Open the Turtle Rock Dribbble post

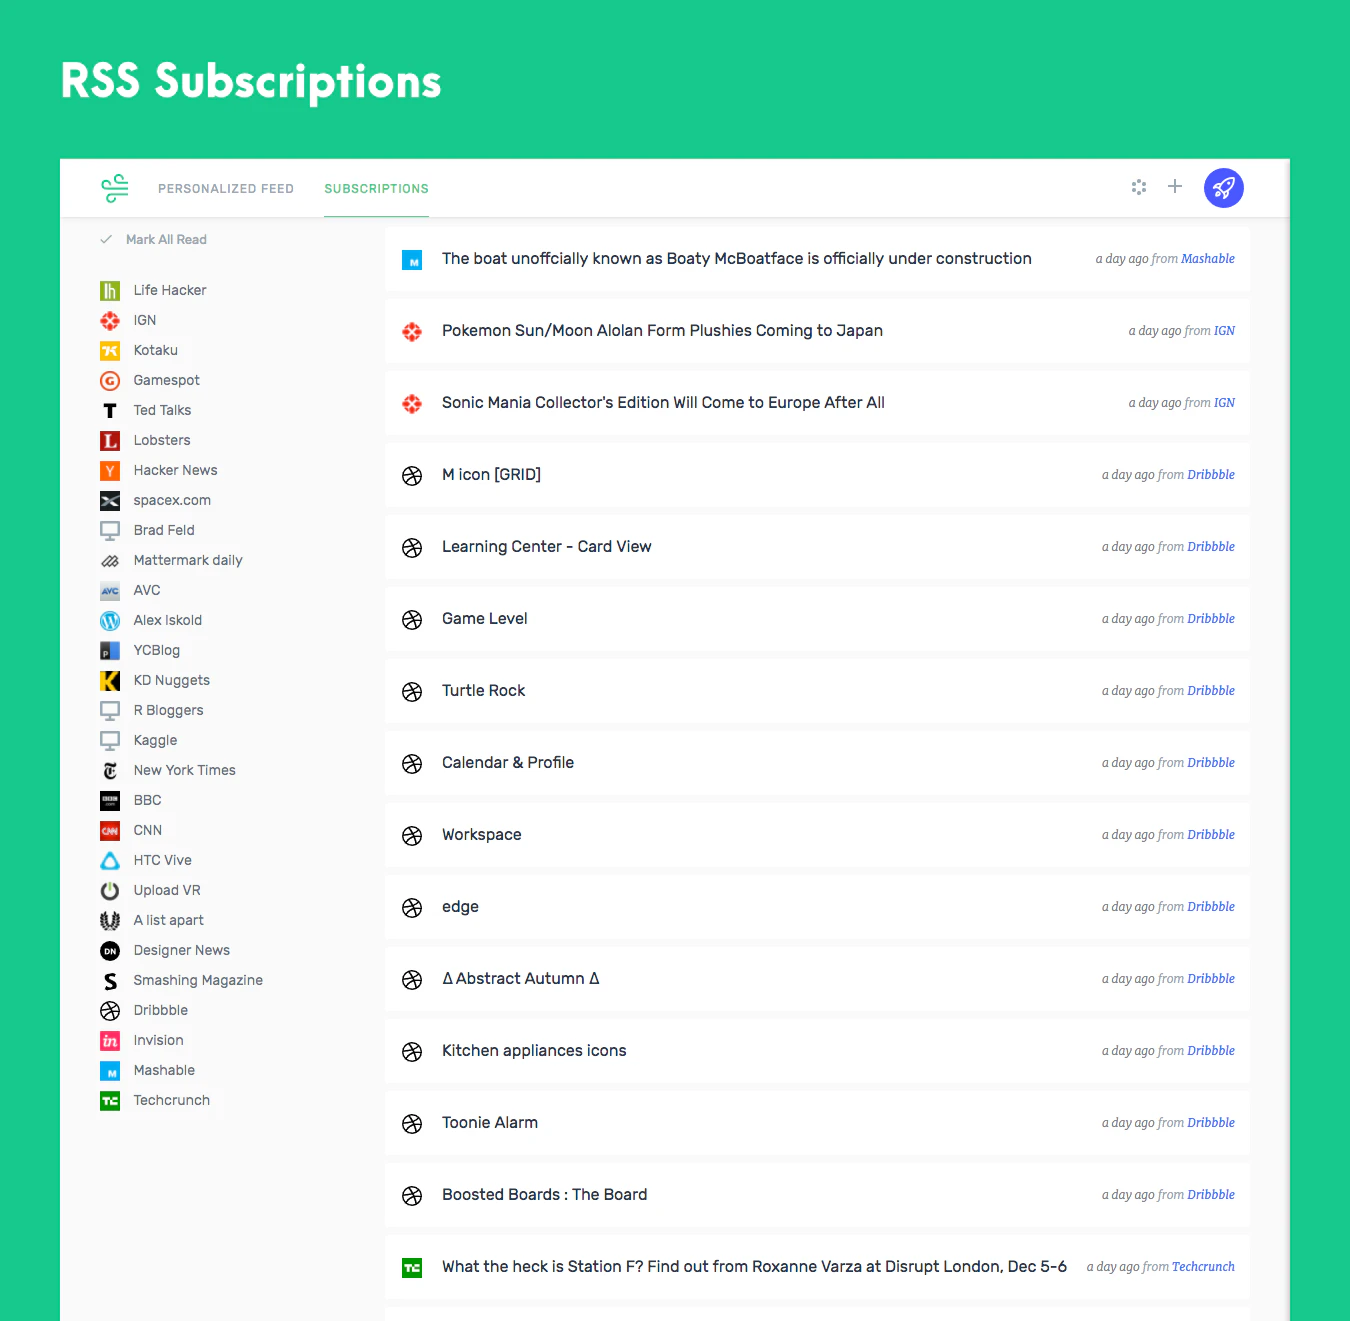coord(483,690)
